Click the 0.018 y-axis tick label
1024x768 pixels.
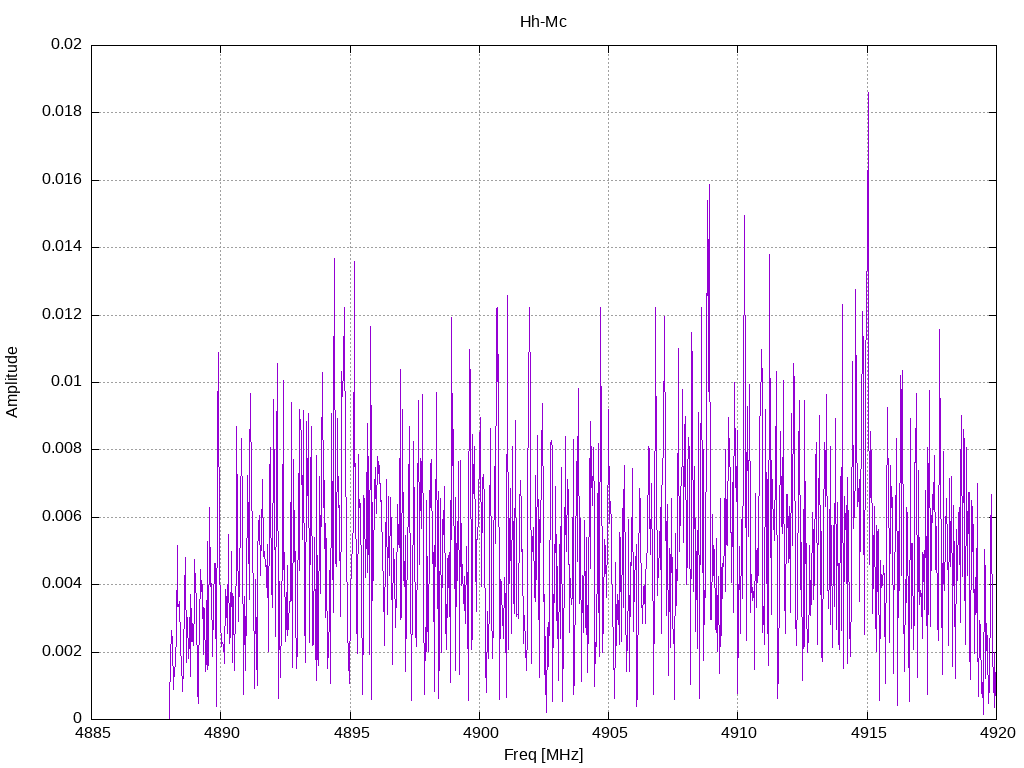pos(62,112)
